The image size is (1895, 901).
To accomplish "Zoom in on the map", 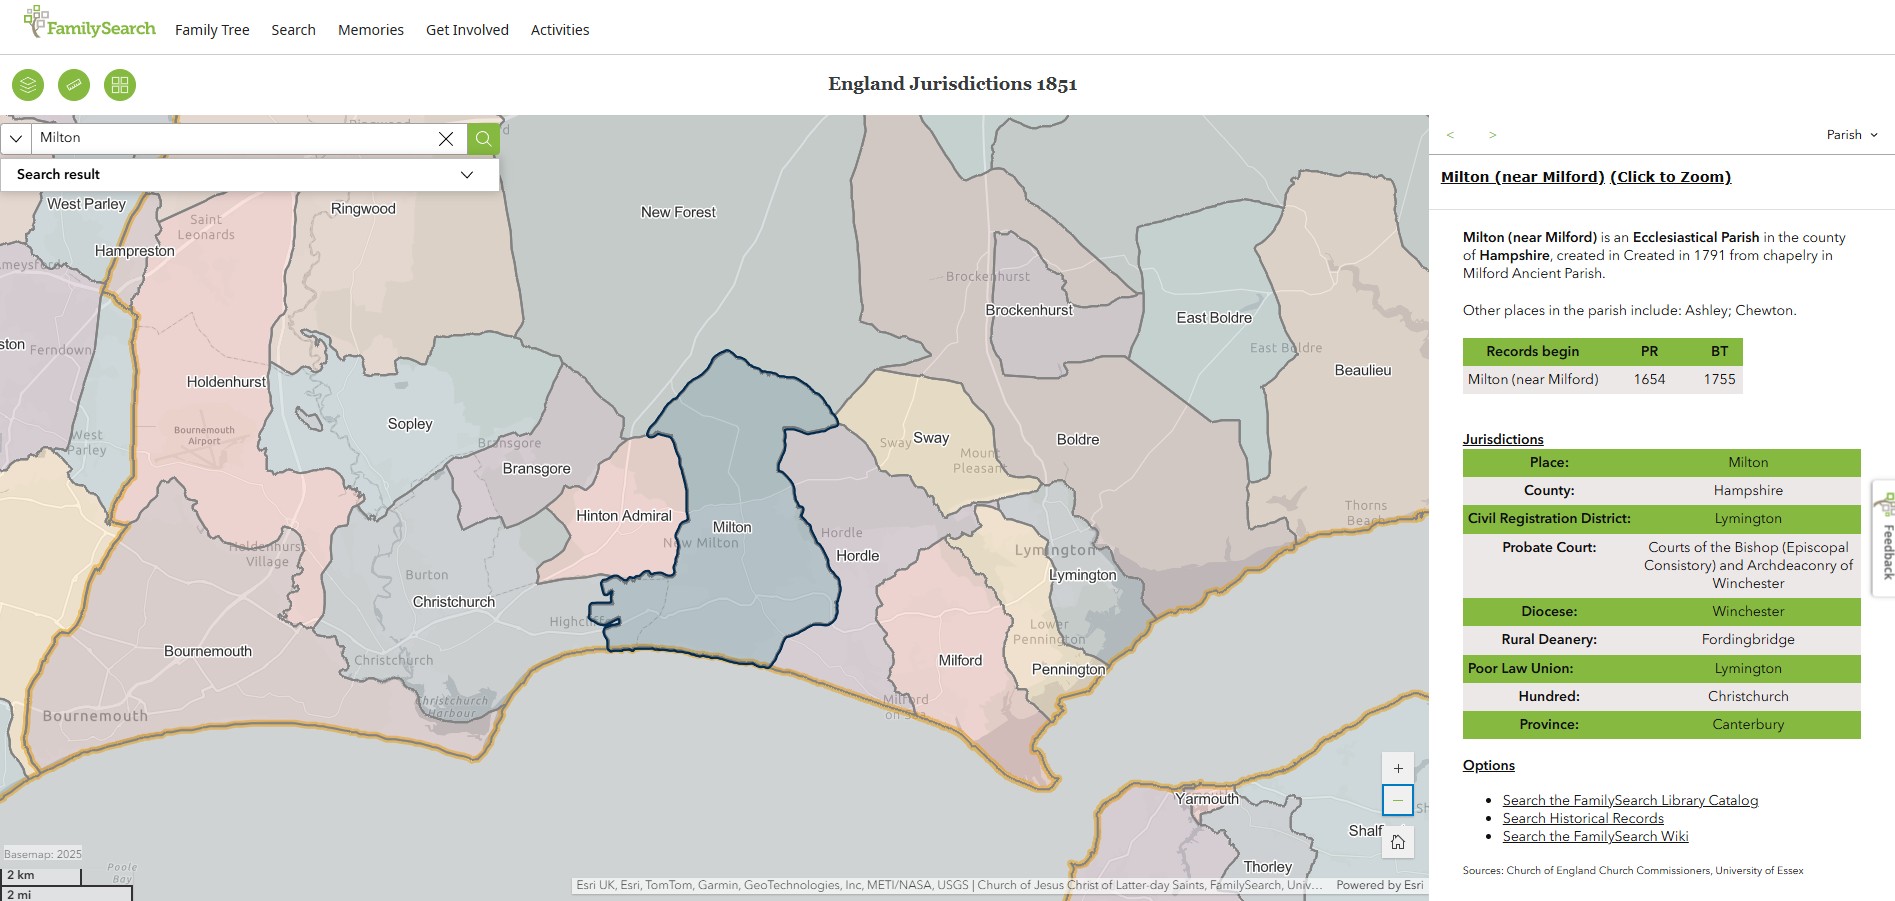I will pyautogui.click(x=1398, y=769).
